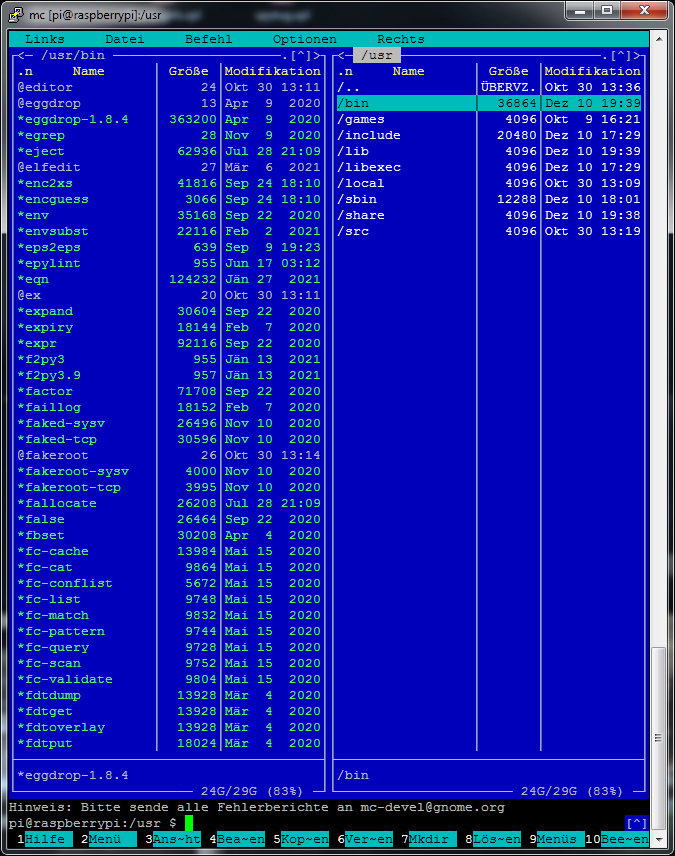Image resolution: width=675 pixels, height=856 pixels.
Task: Click the [^] history arrow in left panel header
Action: point(301,56)
